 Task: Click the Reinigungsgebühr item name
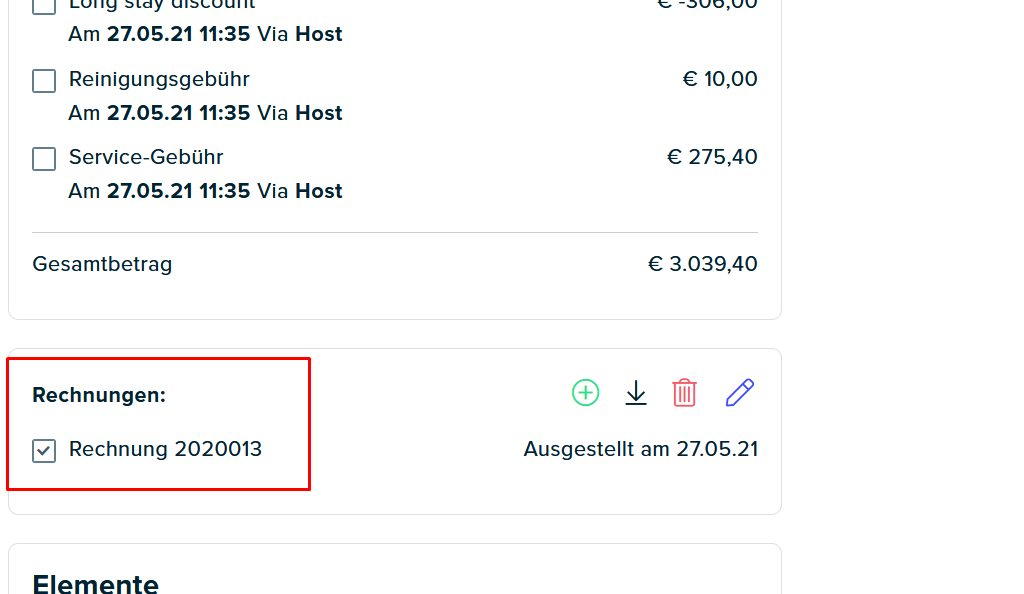pyautogui.click(x=159, y=80)
